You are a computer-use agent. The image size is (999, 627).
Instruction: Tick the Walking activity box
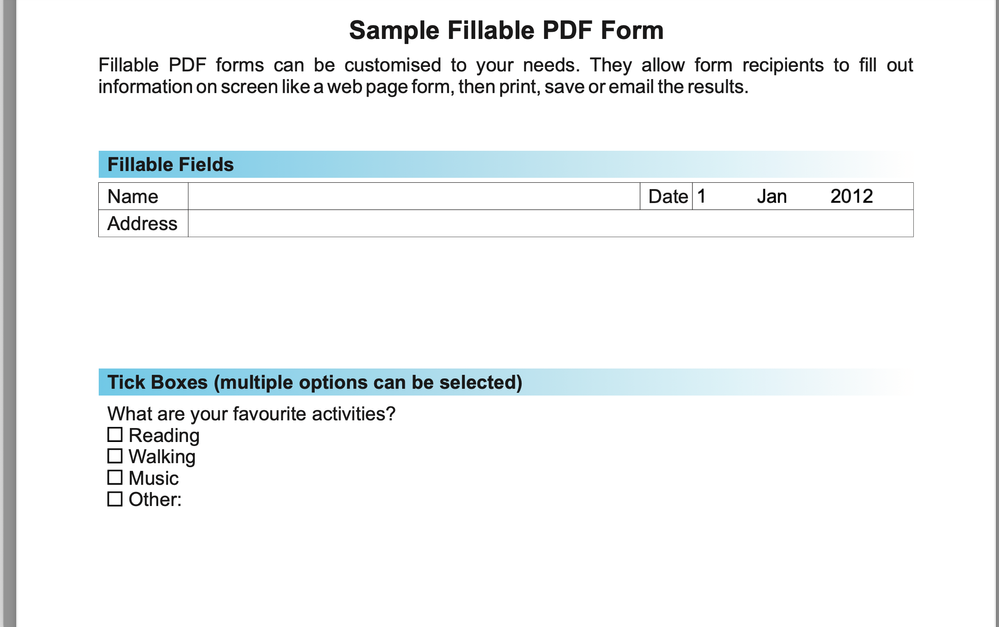click(x=115, y=455)
